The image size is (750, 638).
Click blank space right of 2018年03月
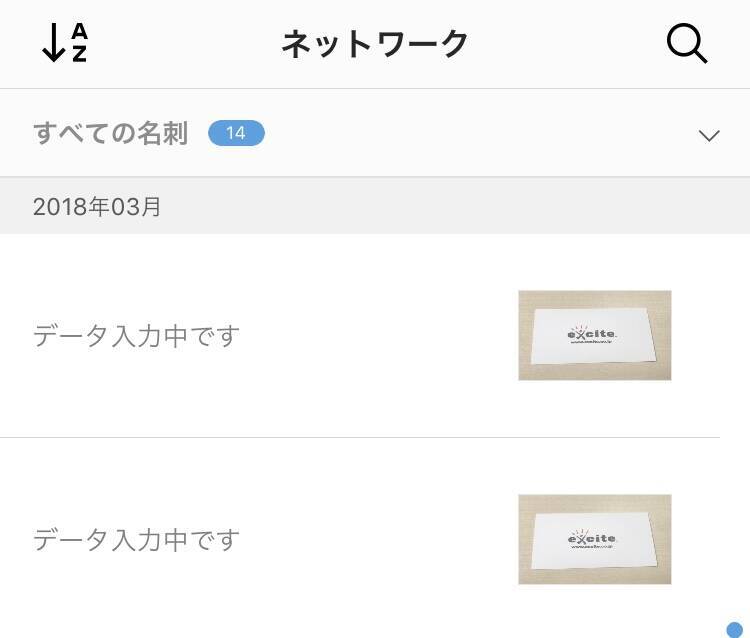pos(450,207)
